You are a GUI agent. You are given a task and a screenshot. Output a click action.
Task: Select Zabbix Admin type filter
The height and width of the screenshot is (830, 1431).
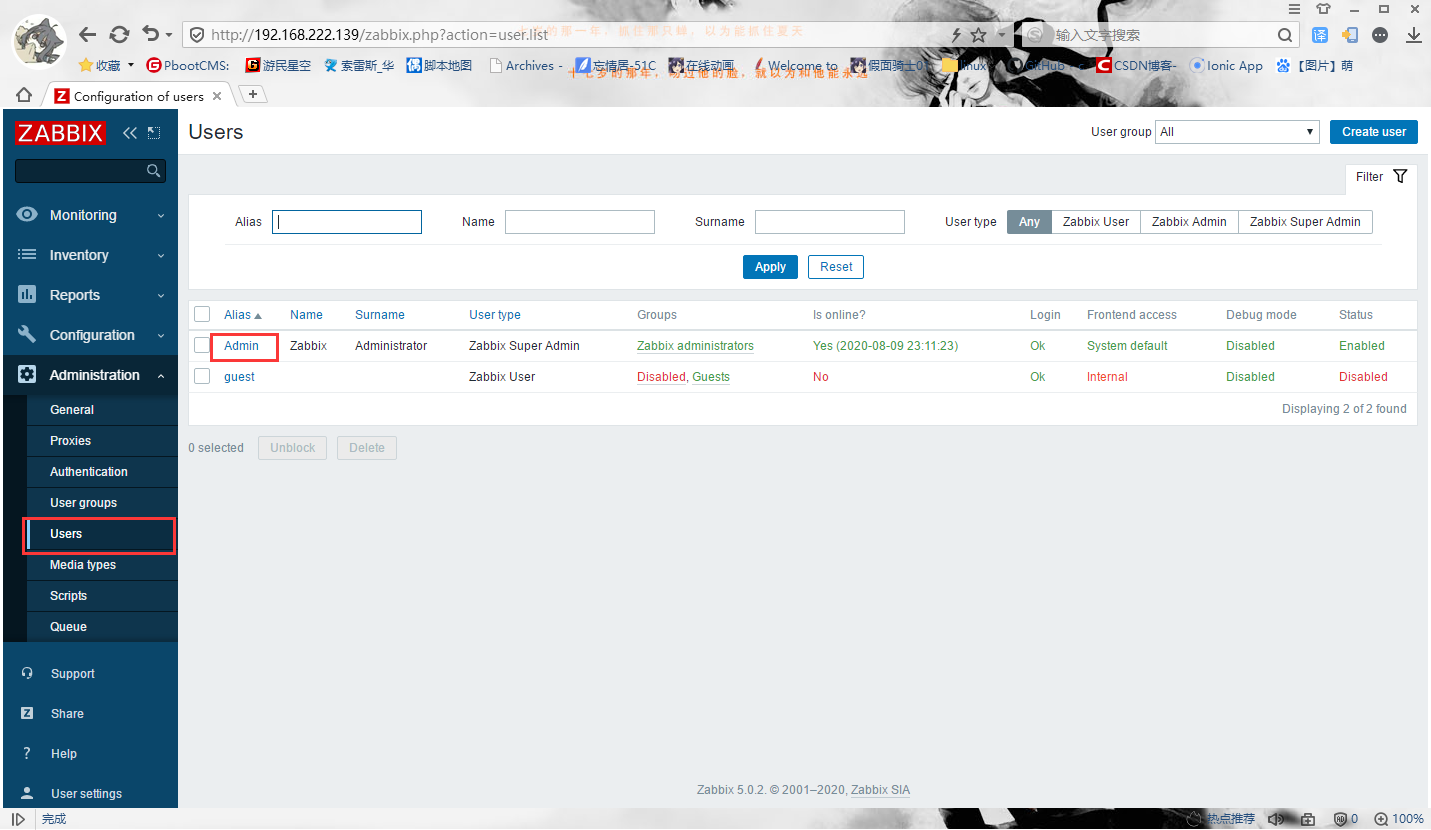(1189, 222)
